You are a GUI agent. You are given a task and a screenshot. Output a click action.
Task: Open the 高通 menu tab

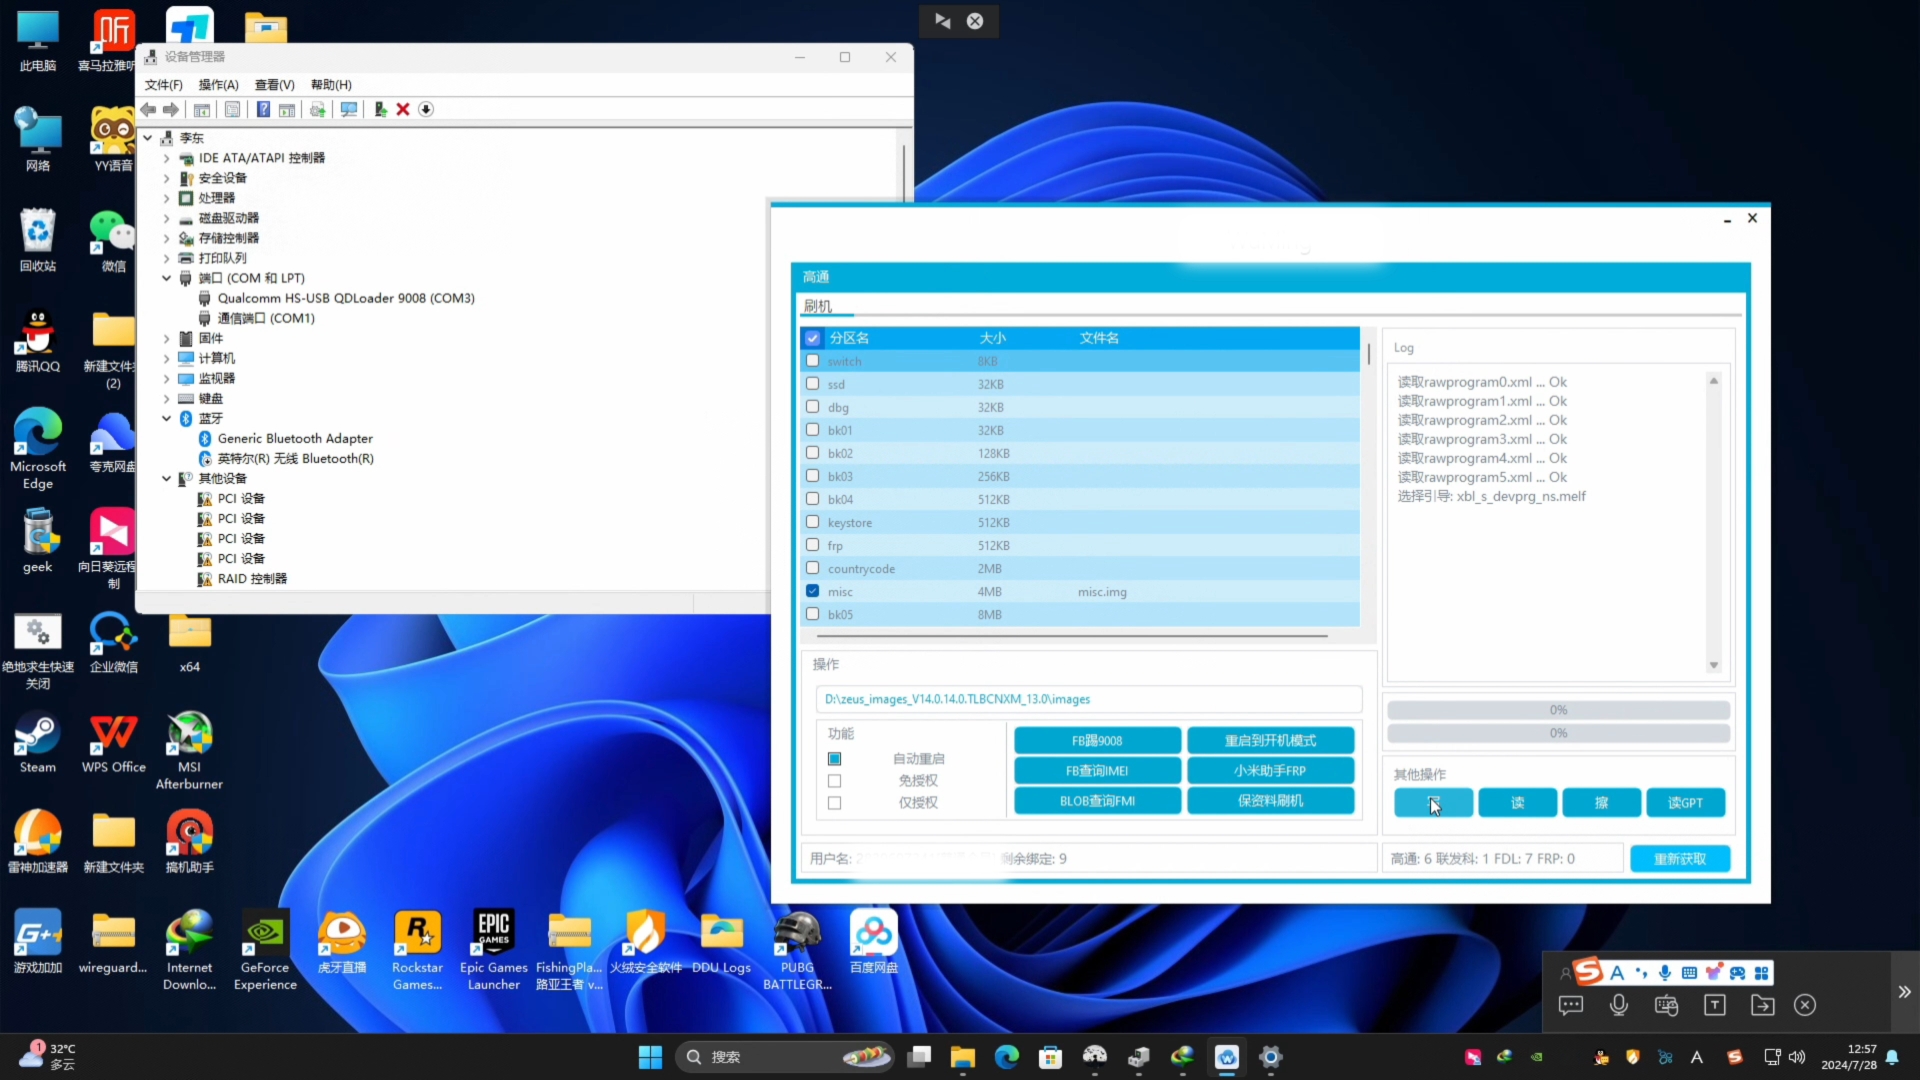816,277
